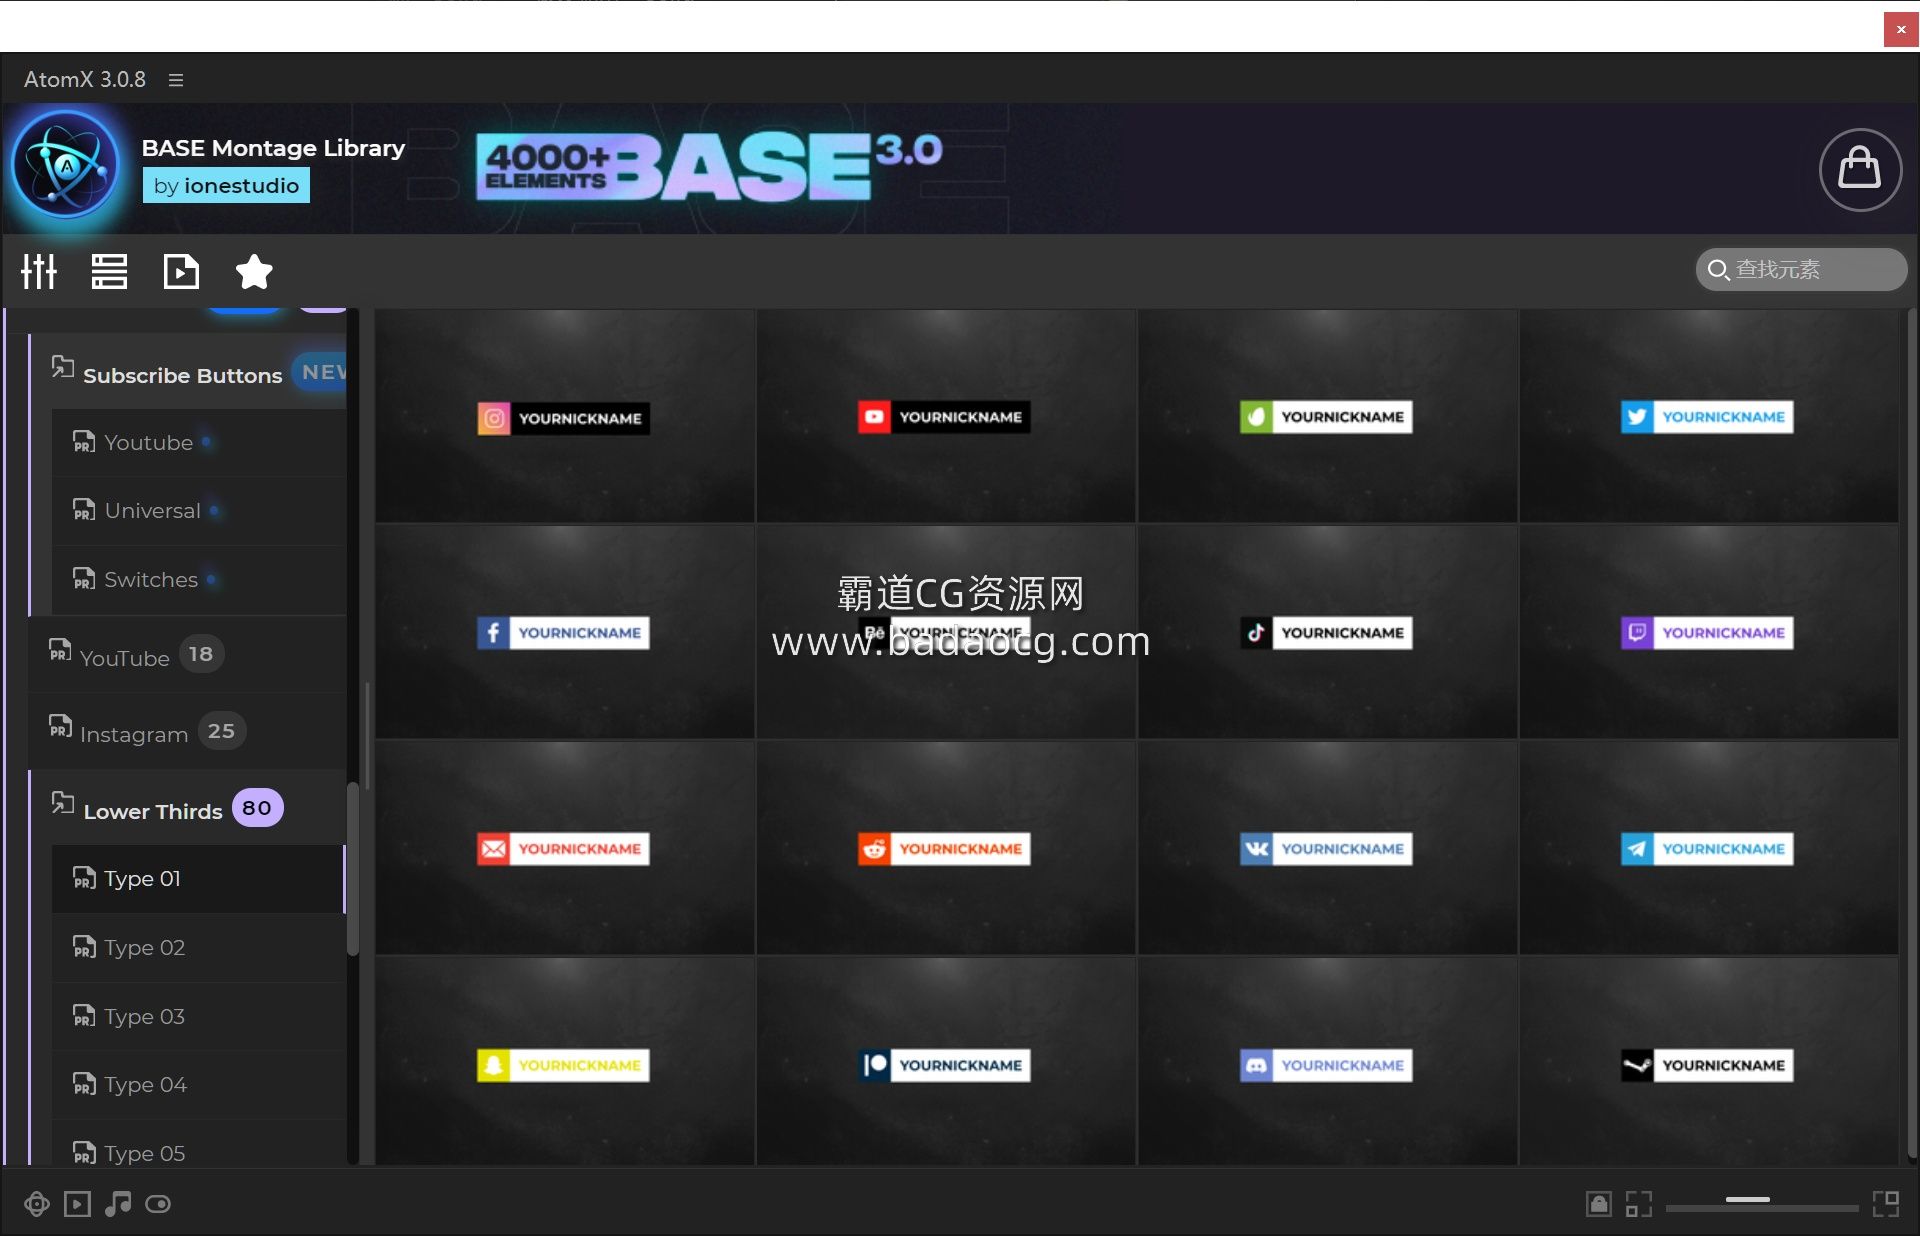
Task: Click the sidebar category scrollbar
Action: click(352, 868)
